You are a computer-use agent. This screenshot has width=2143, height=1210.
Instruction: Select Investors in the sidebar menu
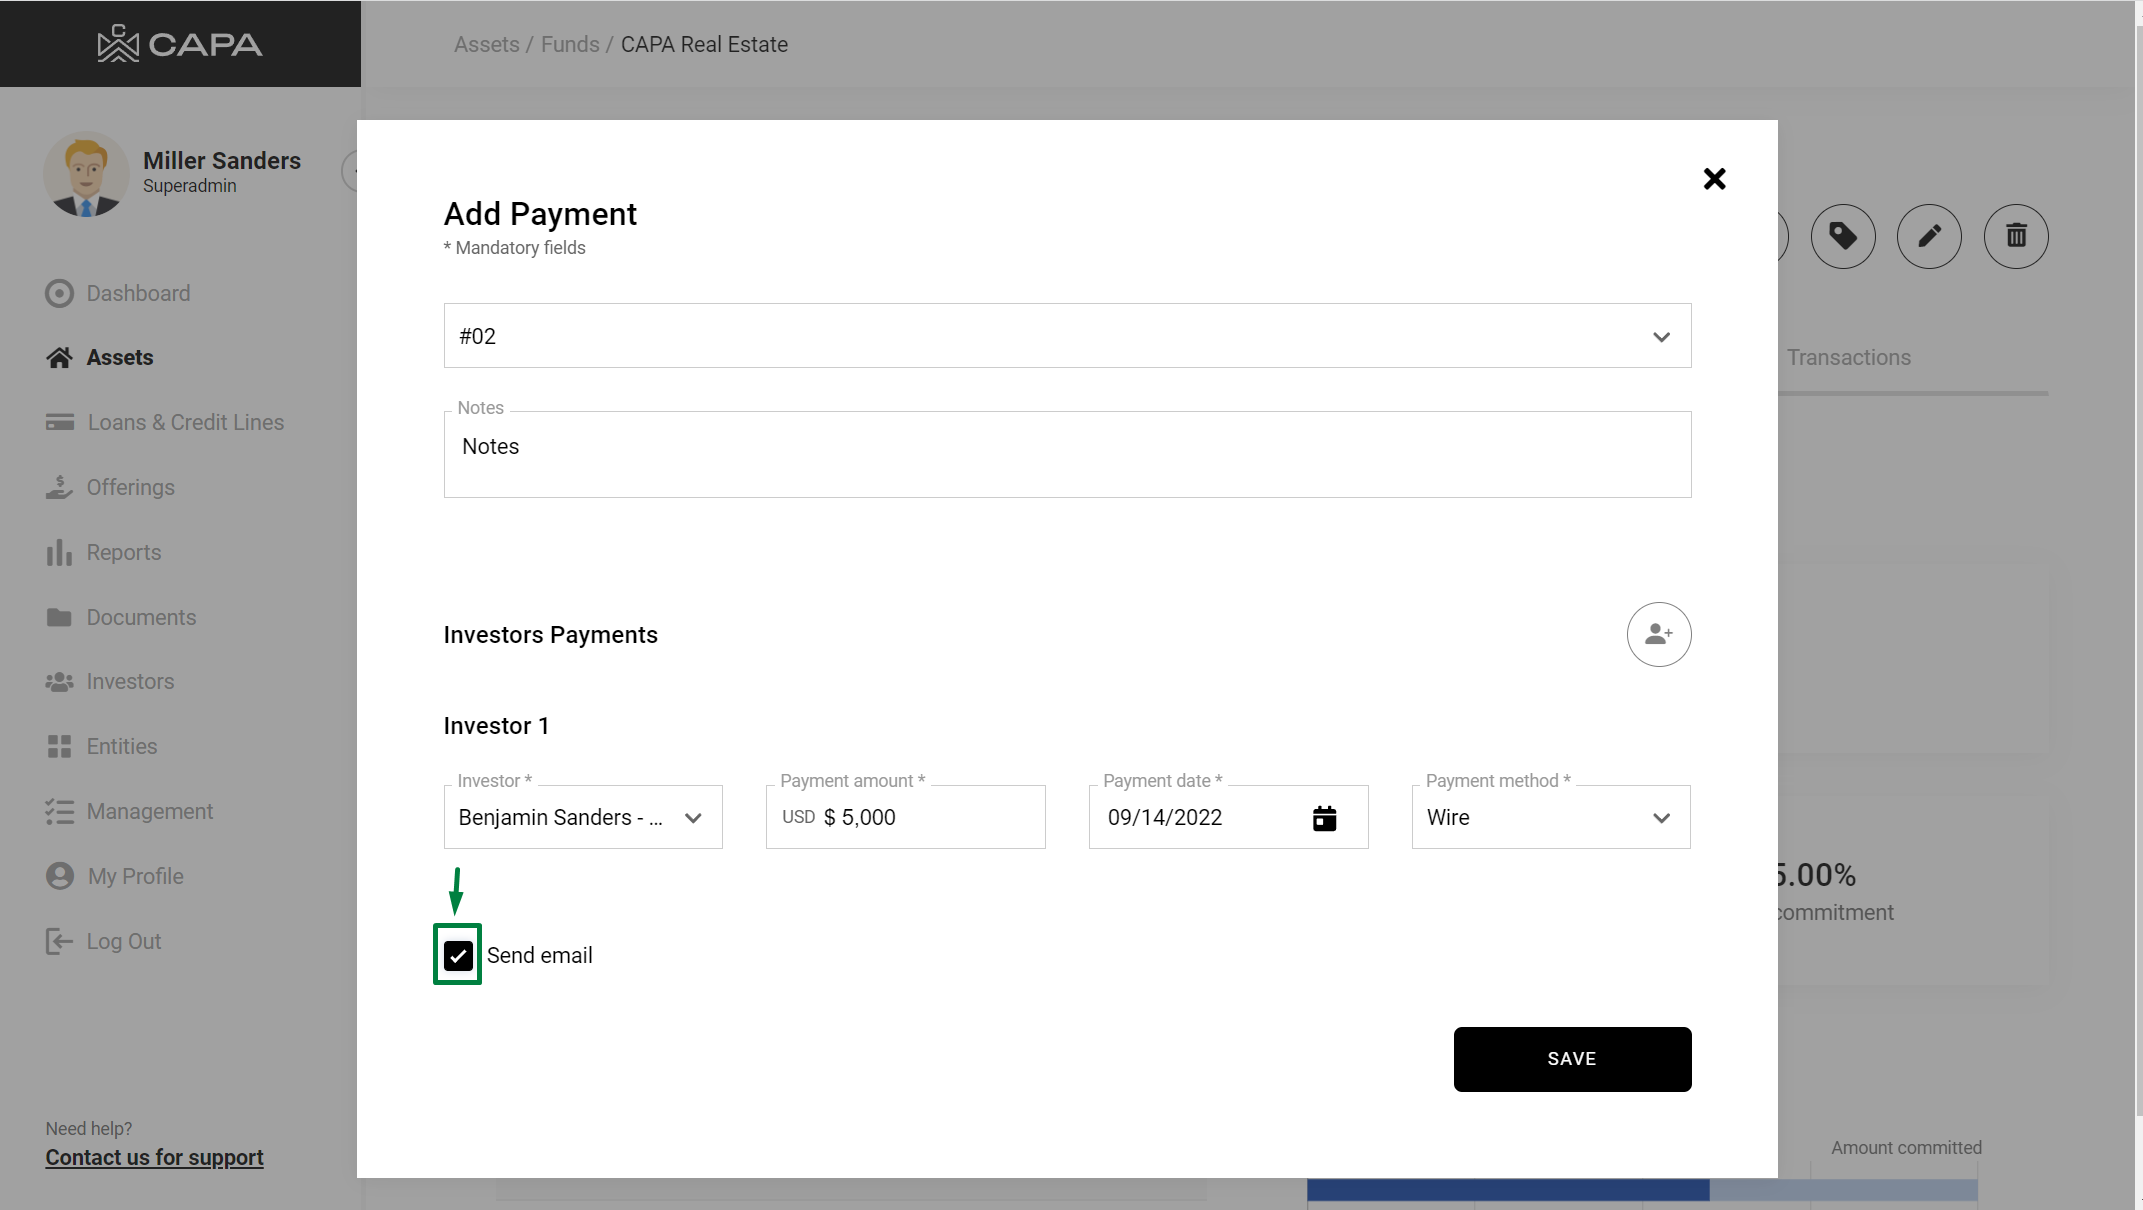pyautogui.click(x=130, y=681)
